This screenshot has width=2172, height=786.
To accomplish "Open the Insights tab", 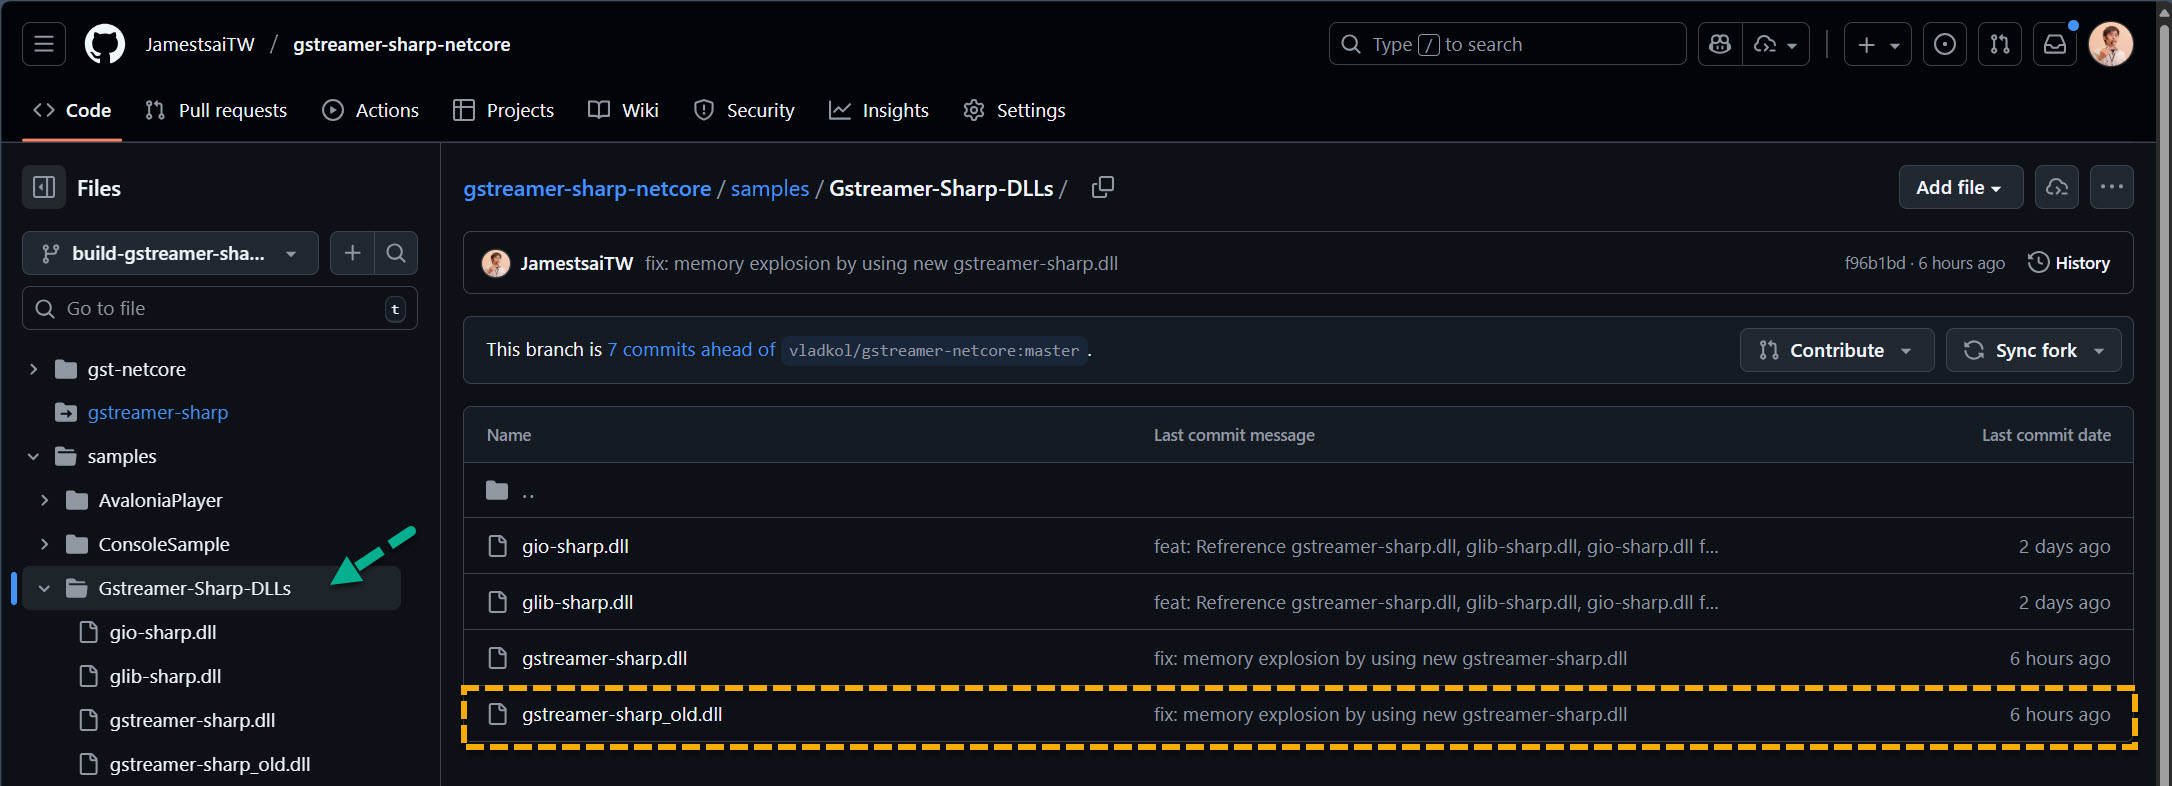I will 879,111.
